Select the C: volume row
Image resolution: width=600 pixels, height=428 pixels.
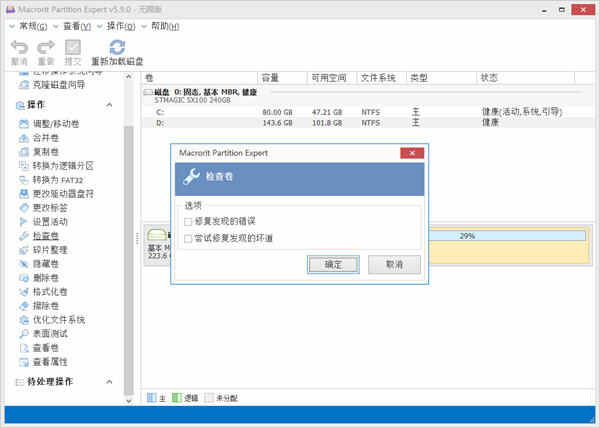[367, 112]
